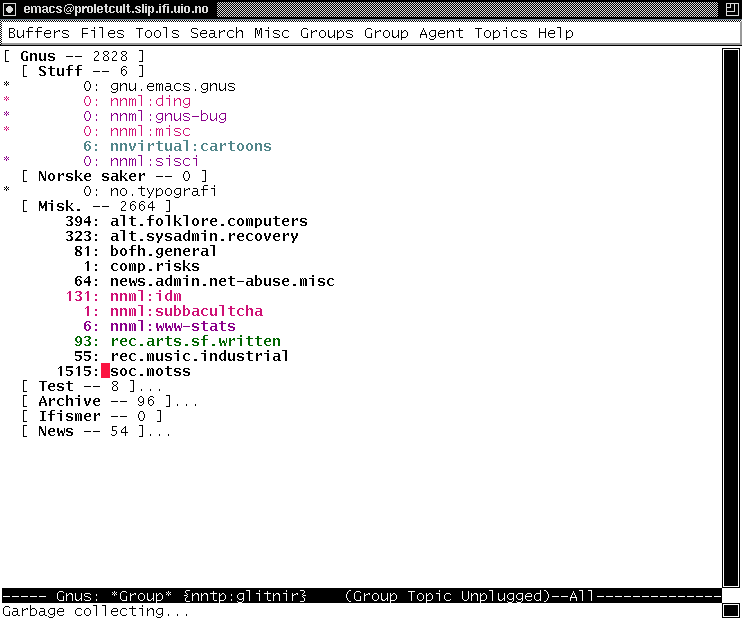Click the vertical scrollbar thumb
This screenshot has height=620, width=742.
click(x=731, y=317)
